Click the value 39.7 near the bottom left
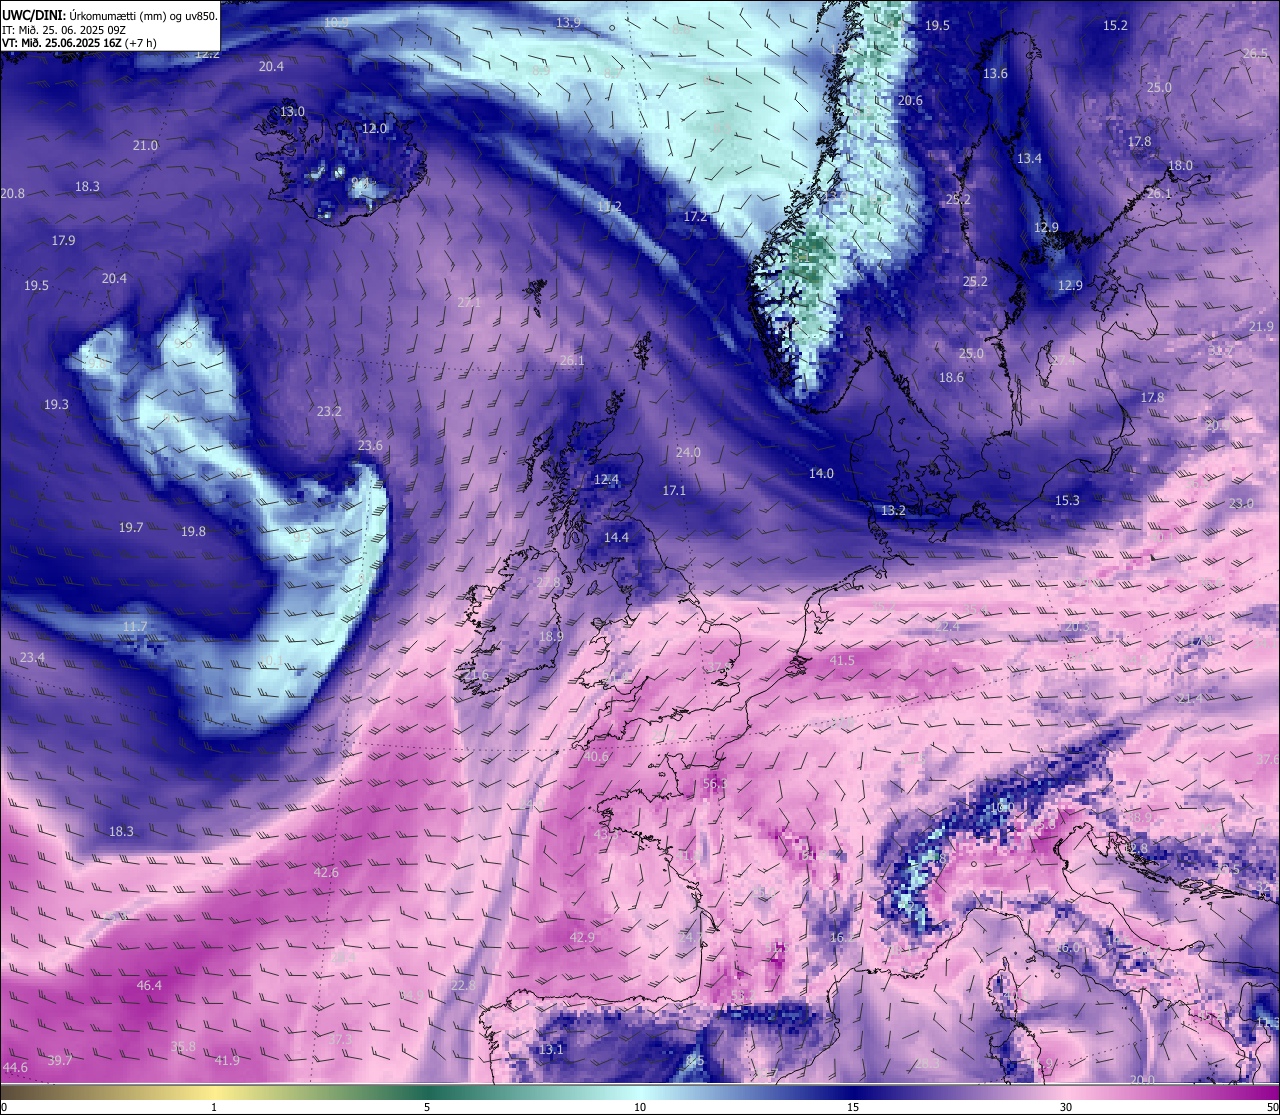This screenshot has width=1280, height=1115. click(60, 1061)
